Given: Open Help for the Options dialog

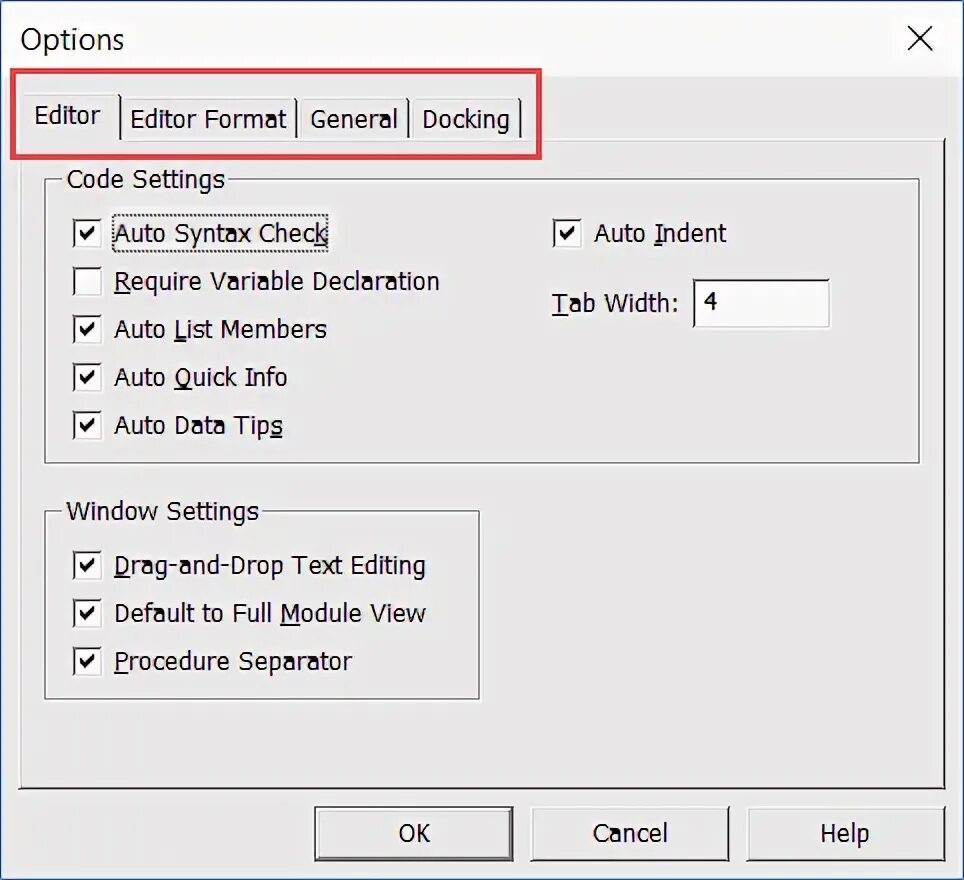Looking at the screenshot, I should point(844,834).
